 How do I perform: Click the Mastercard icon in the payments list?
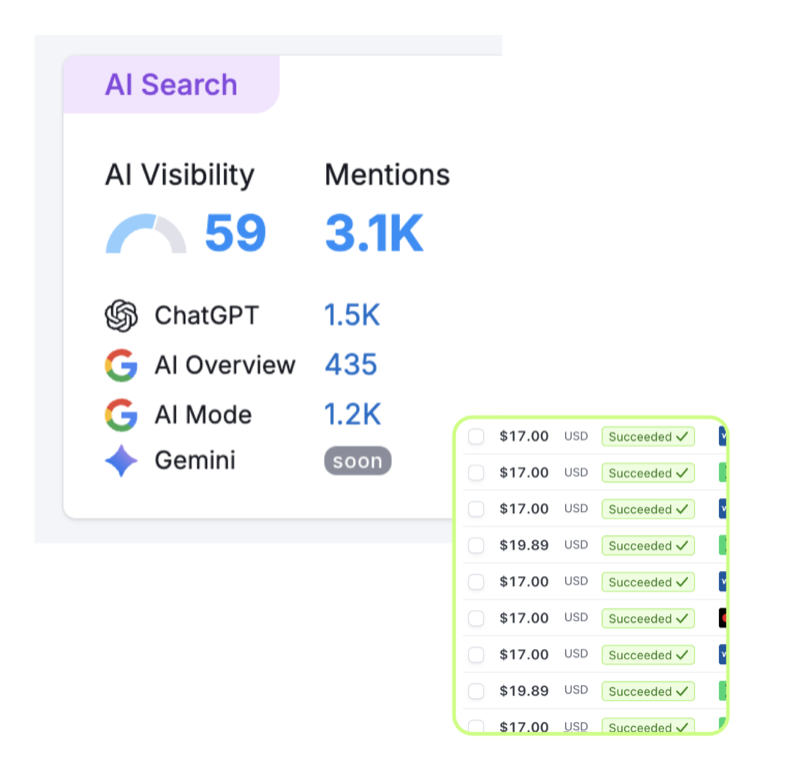[722, 618]
